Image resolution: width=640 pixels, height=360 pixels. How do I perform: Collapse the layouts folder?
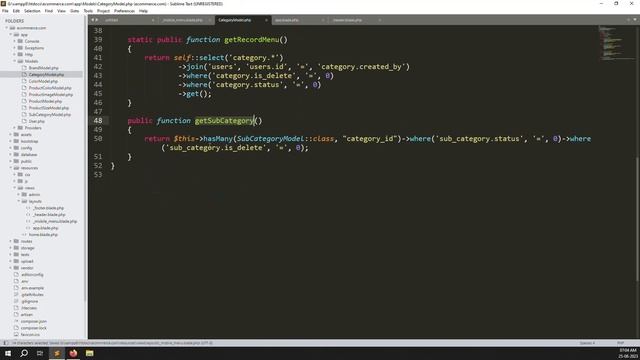(x=19, y=201)
